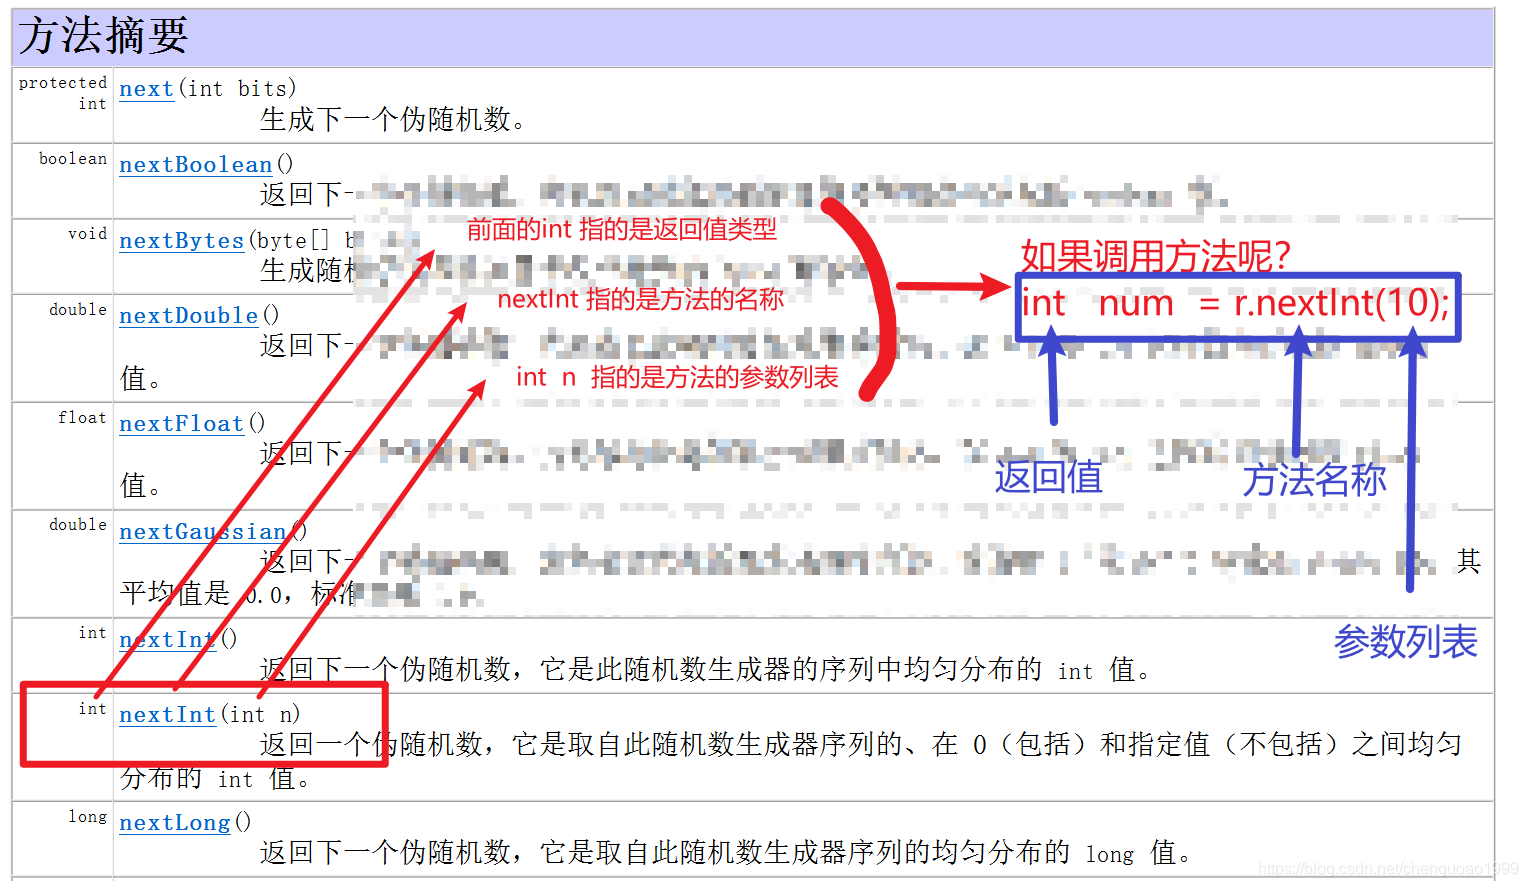
Task: Select the nextInt(int n) description starting 返回一个伪随机数
Action: pos(790,761)
